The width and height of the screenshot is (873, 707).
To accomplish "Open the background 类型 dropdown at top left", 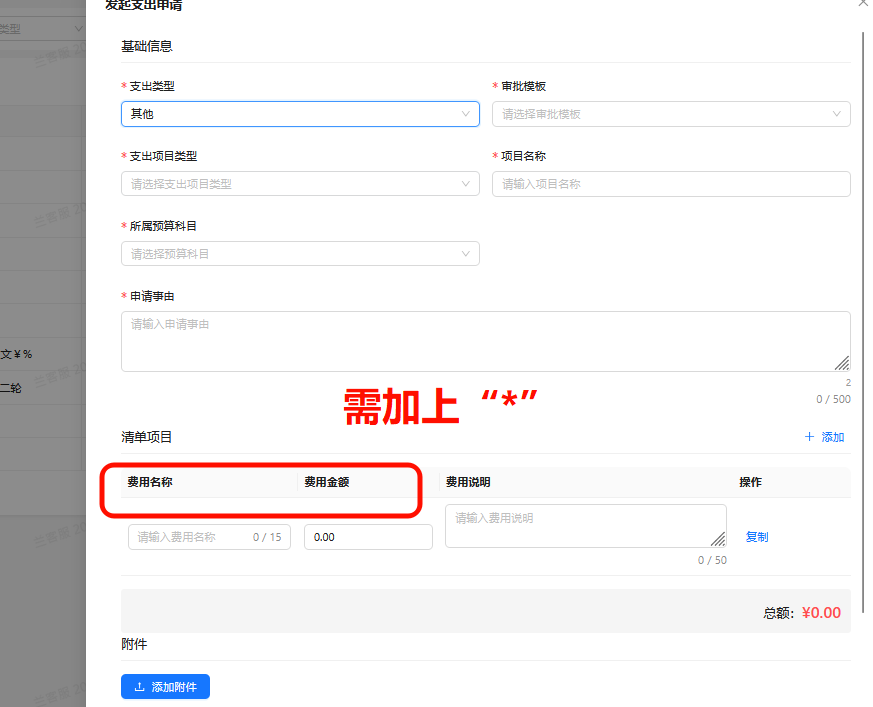I will click(x=42, y=30).
